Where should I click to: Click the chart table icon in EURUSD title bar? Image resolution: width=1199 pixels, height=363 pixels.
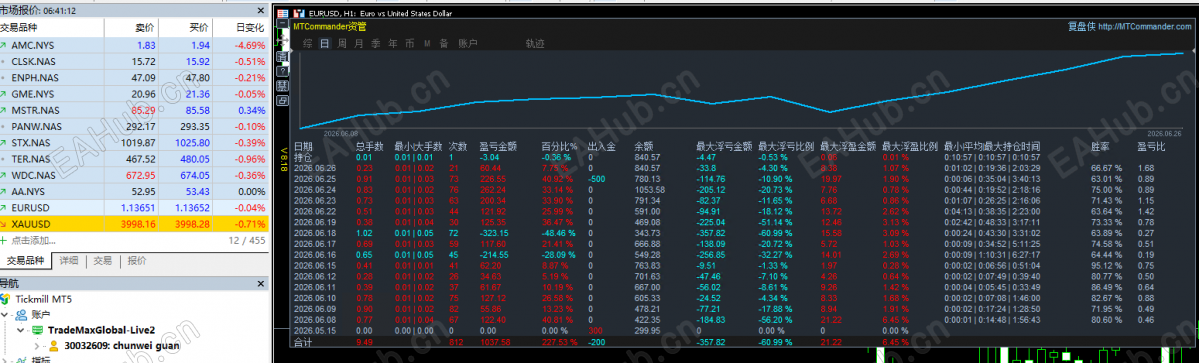(282, 14)
